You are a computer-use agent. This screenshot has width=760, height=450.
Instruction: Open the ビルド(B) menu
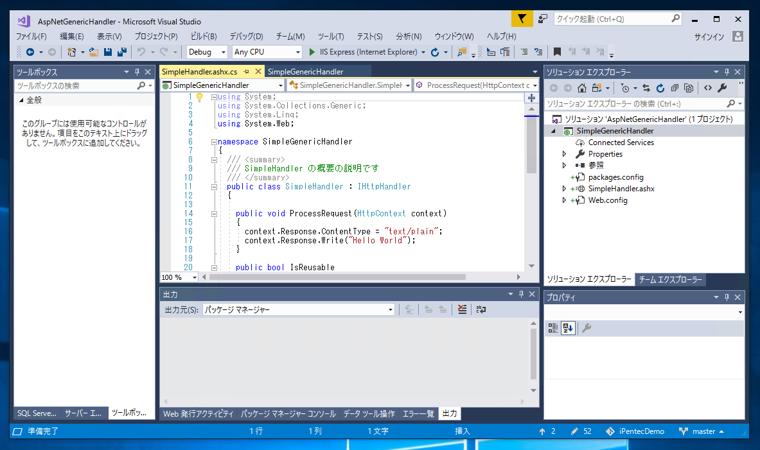coord(203,36)
